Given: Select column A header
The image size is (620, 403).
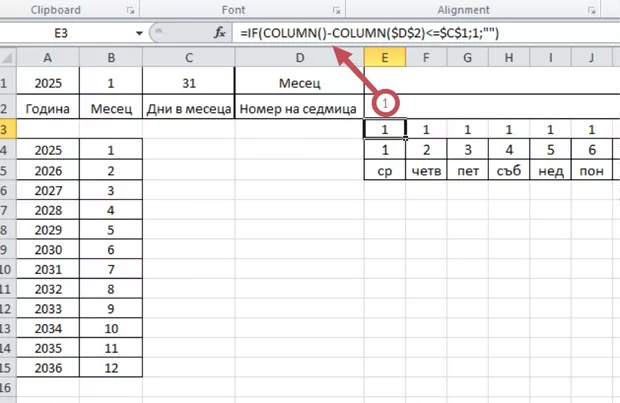Looking at the screenshot, I should click(48, 58).
